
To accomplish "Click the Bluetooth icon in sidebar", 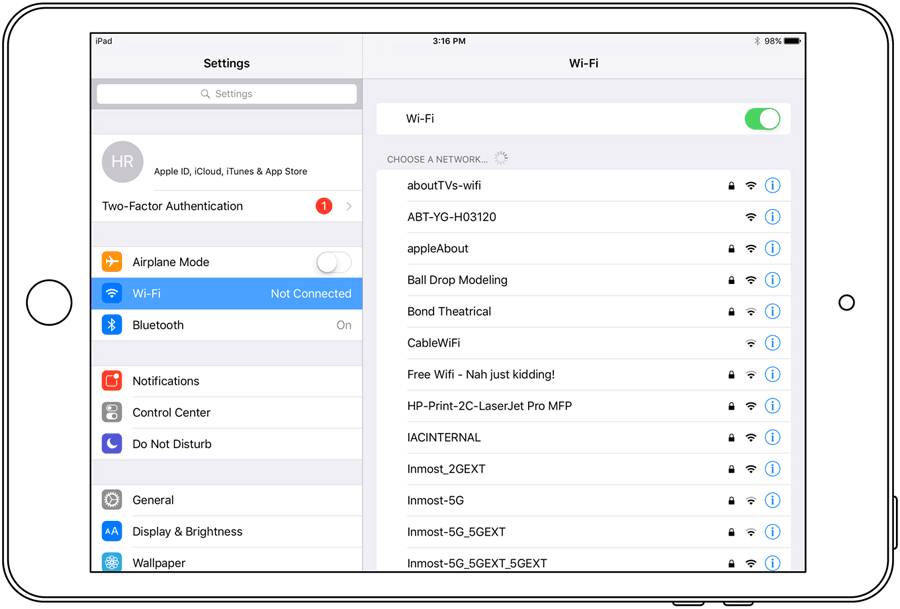I will point(112,325).
